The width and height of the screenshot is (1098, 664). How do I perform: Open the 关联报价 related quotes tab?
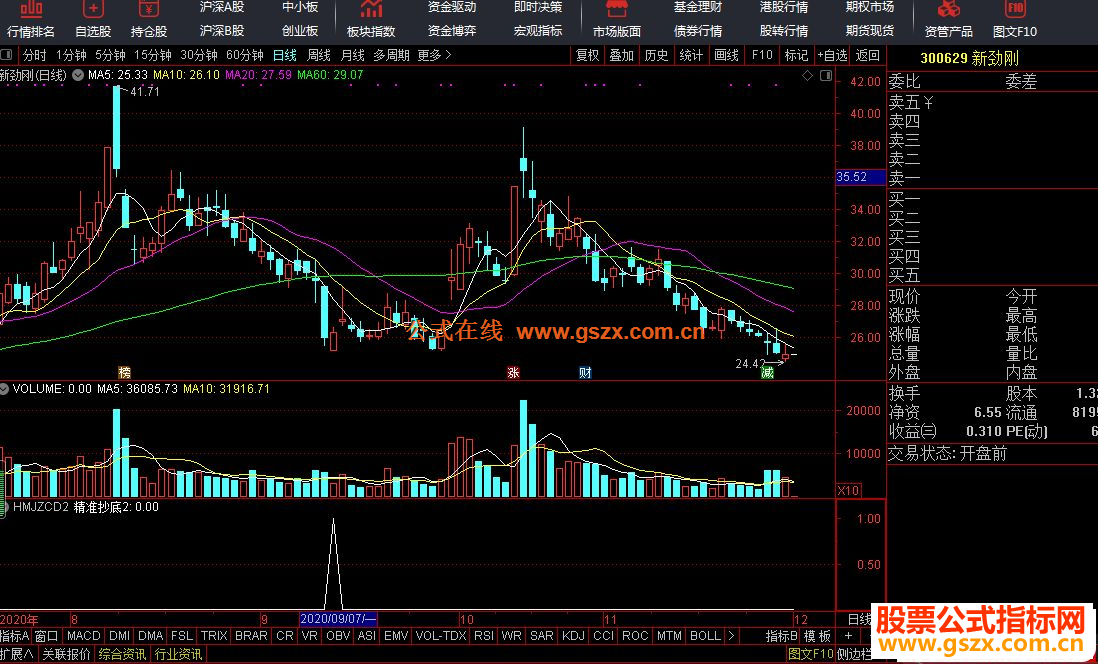[x=67, y=654]
